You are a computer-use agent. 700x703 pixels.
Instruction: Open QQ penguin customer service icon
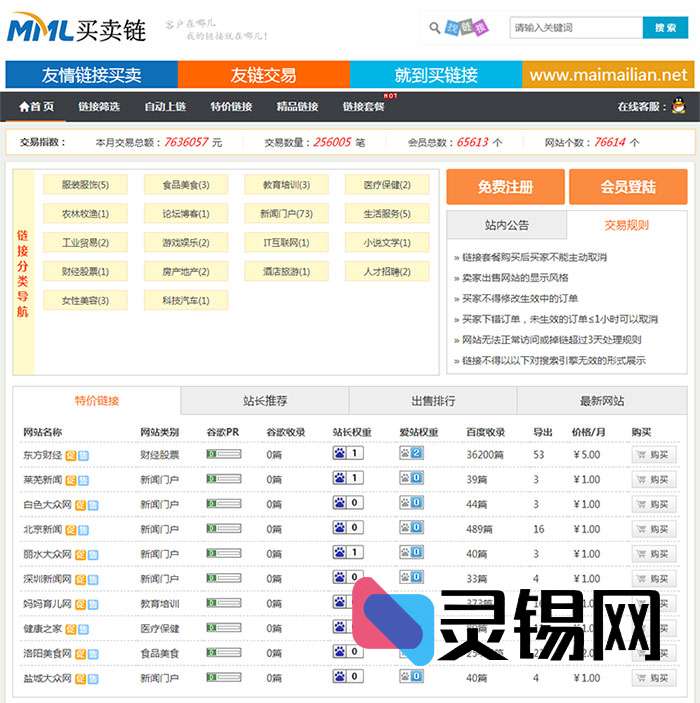pos(678,106)
